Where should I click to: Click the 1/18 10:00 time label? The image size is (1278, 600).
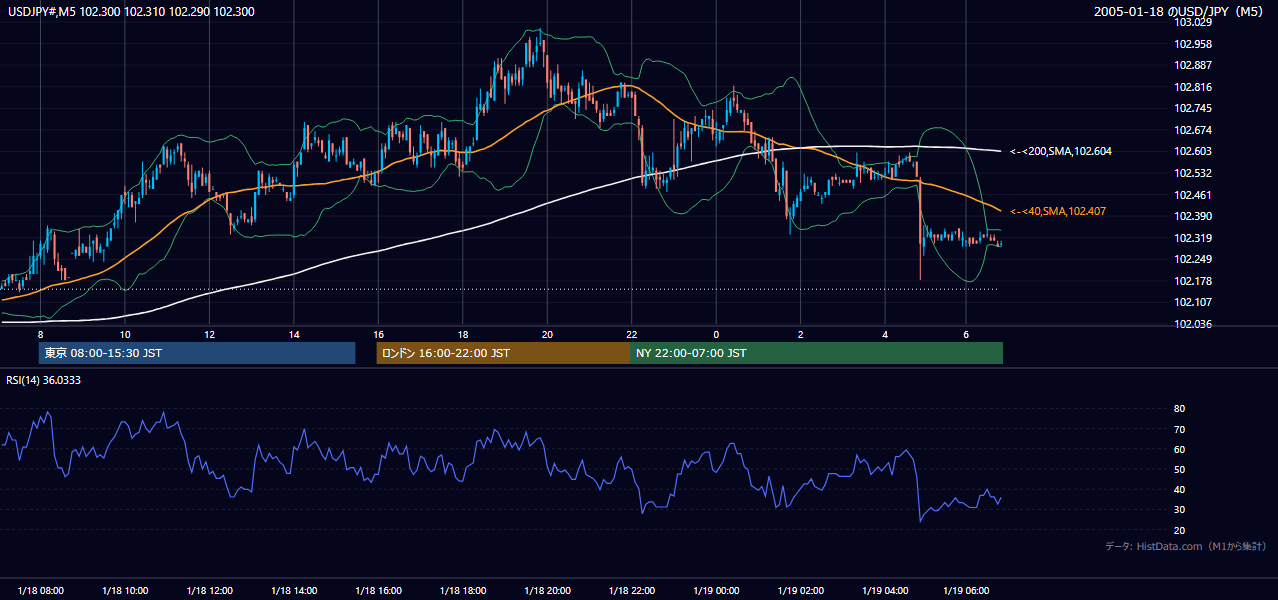(x=125, y=591)
